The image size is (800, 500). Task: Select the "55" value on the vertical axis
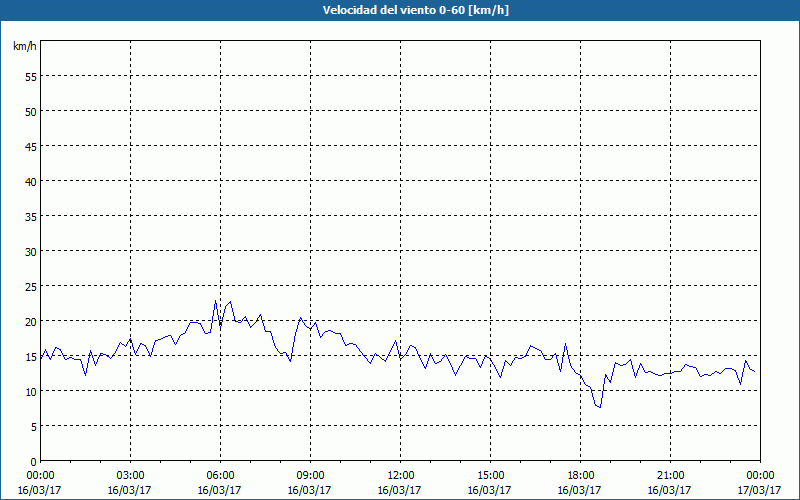point(31,78)
